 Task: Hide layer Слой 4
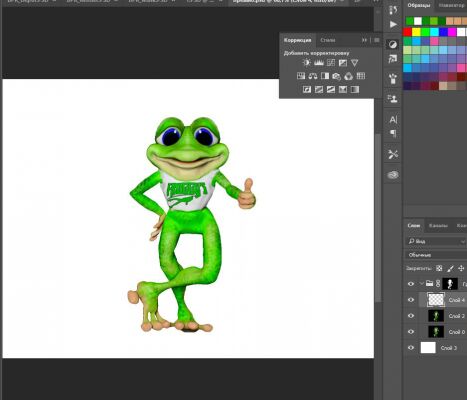click(x=411, y=300)
